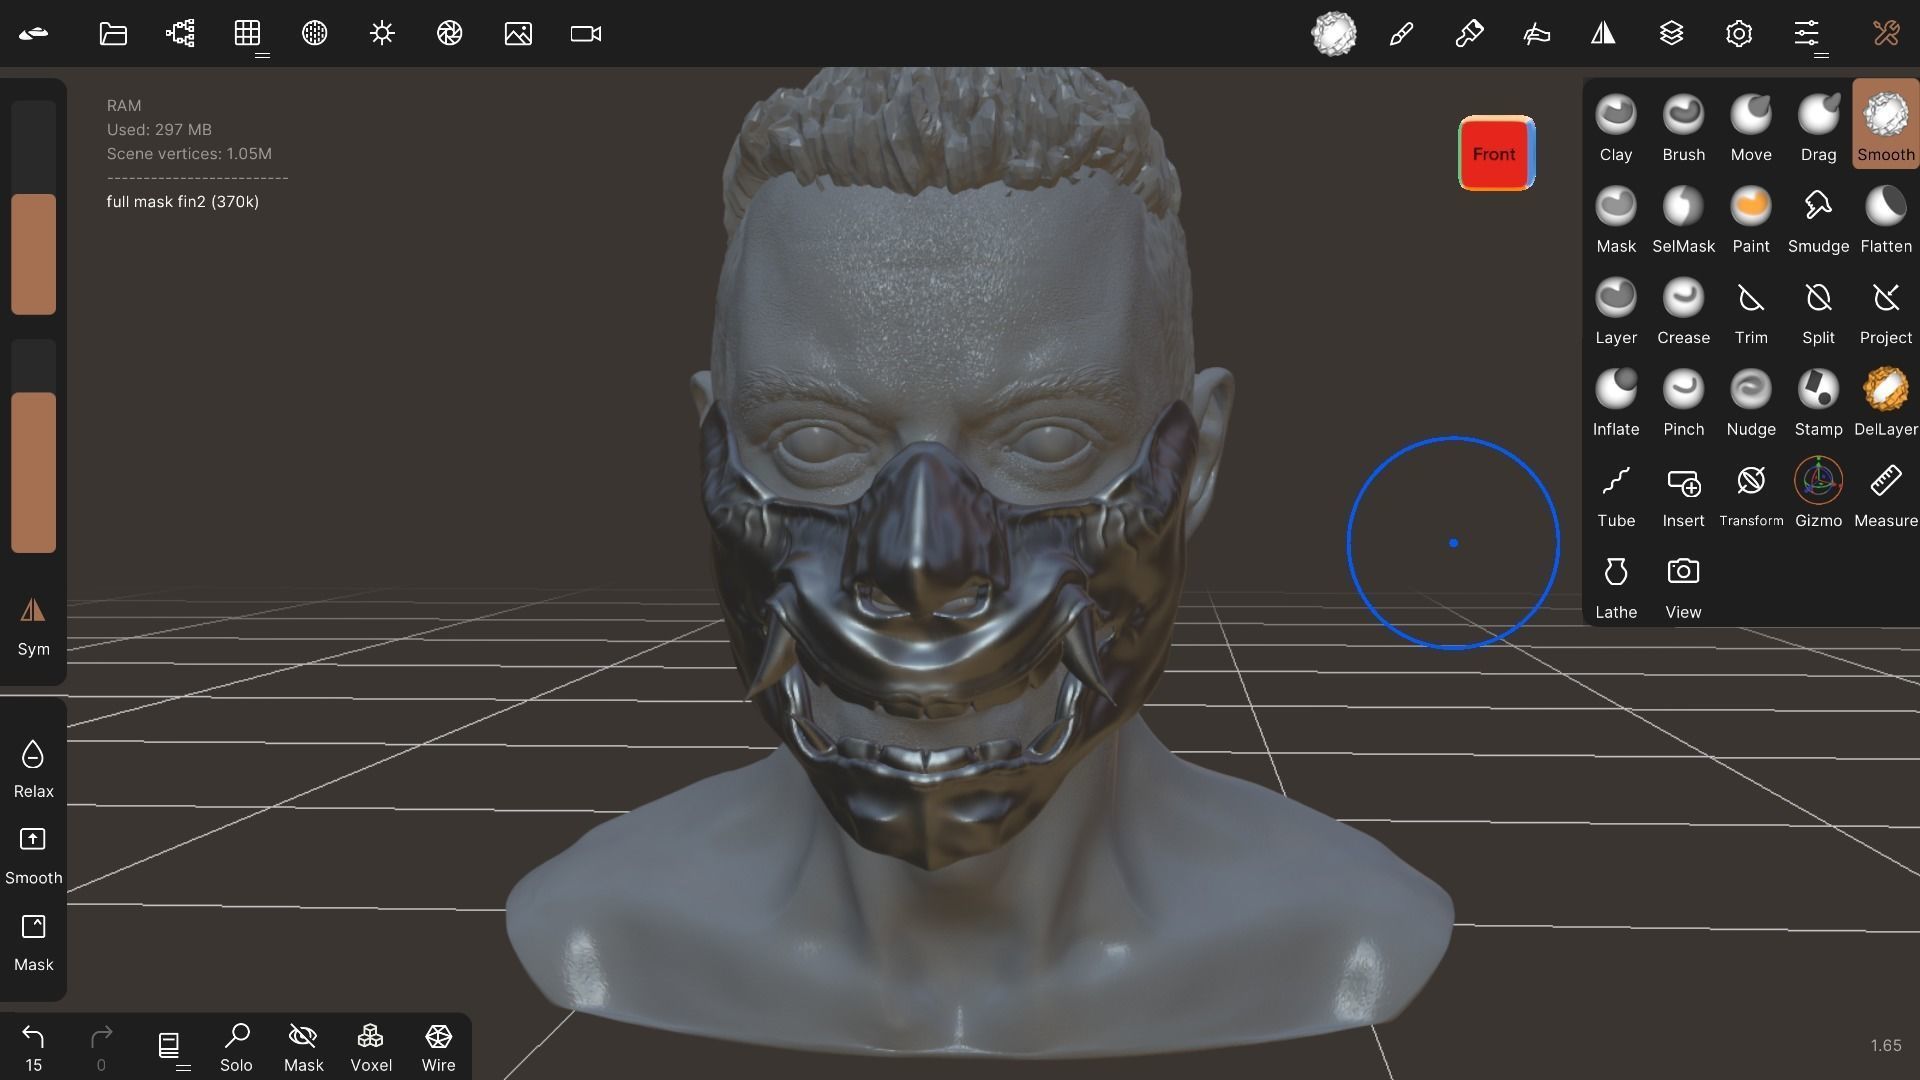
Task: Select the Layer tool
Action: (1616, 310)
